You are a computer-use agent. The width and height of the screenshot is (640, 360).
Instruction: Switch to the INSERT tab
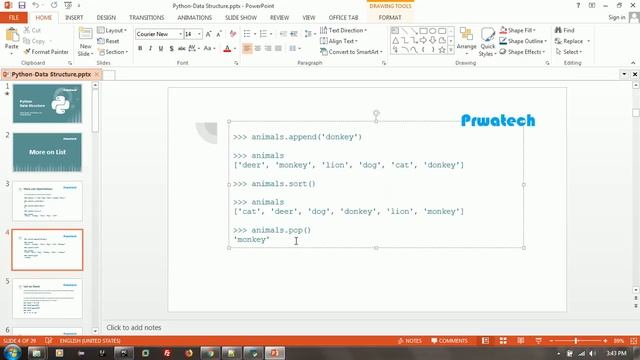pyautogui.click(x=74, y=18)
